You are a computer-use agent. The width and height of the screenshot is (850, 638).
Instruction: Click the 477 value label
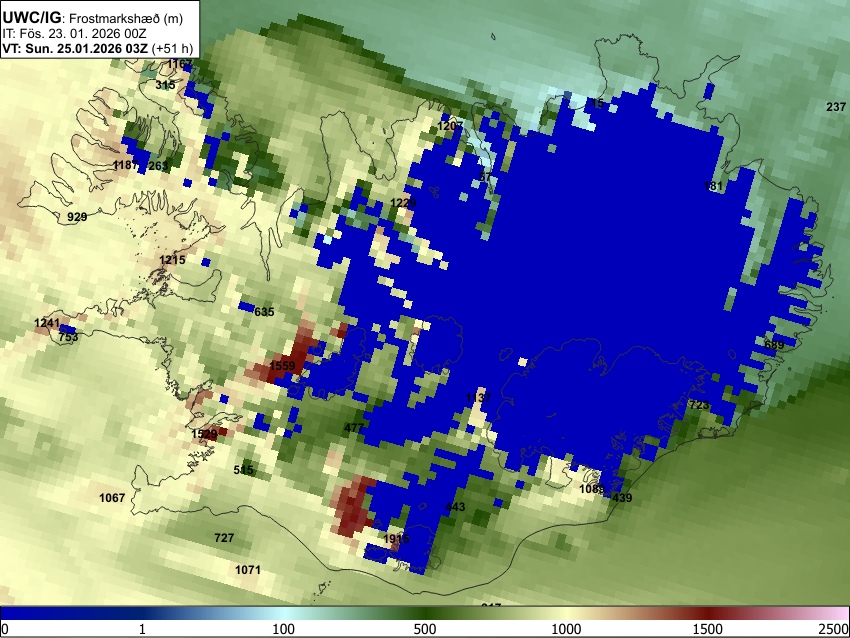coord(353,428)
